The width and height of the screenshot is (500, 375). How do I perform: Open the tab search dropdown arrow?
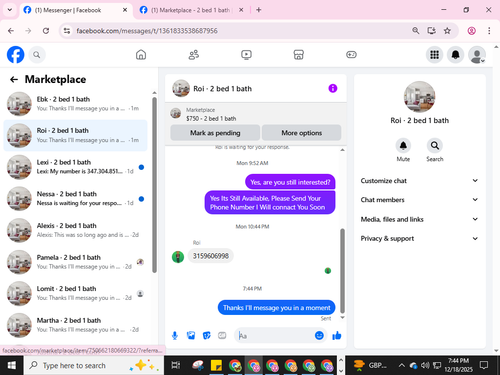click(x=10, y=10)
